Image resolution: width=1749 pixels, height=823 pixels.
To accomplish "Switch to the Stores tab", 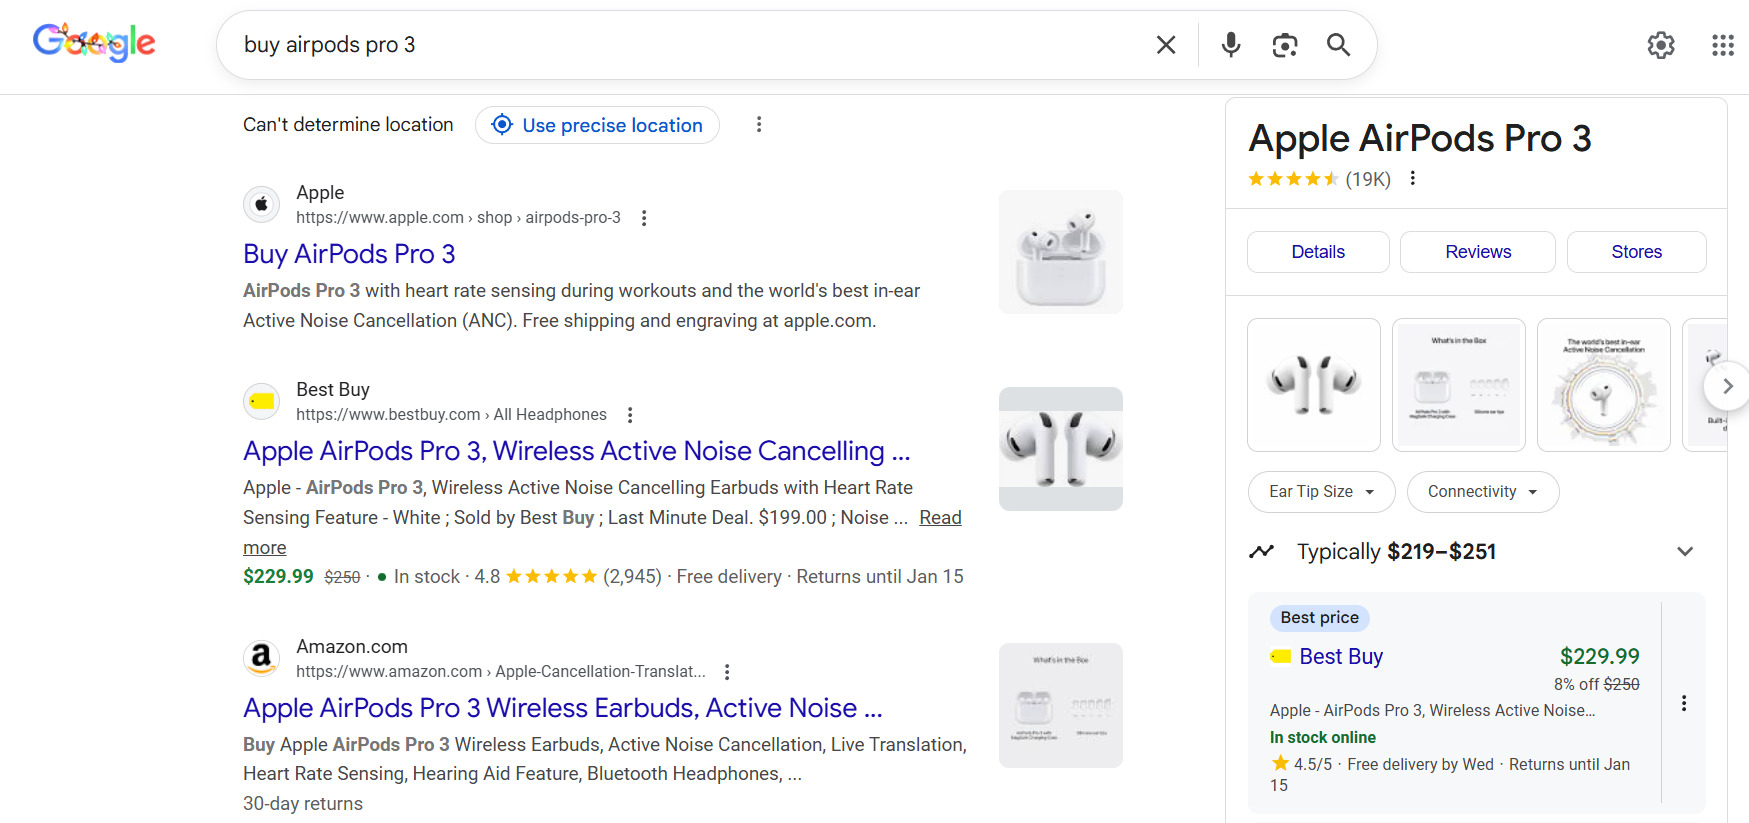I will (1637, 252).
